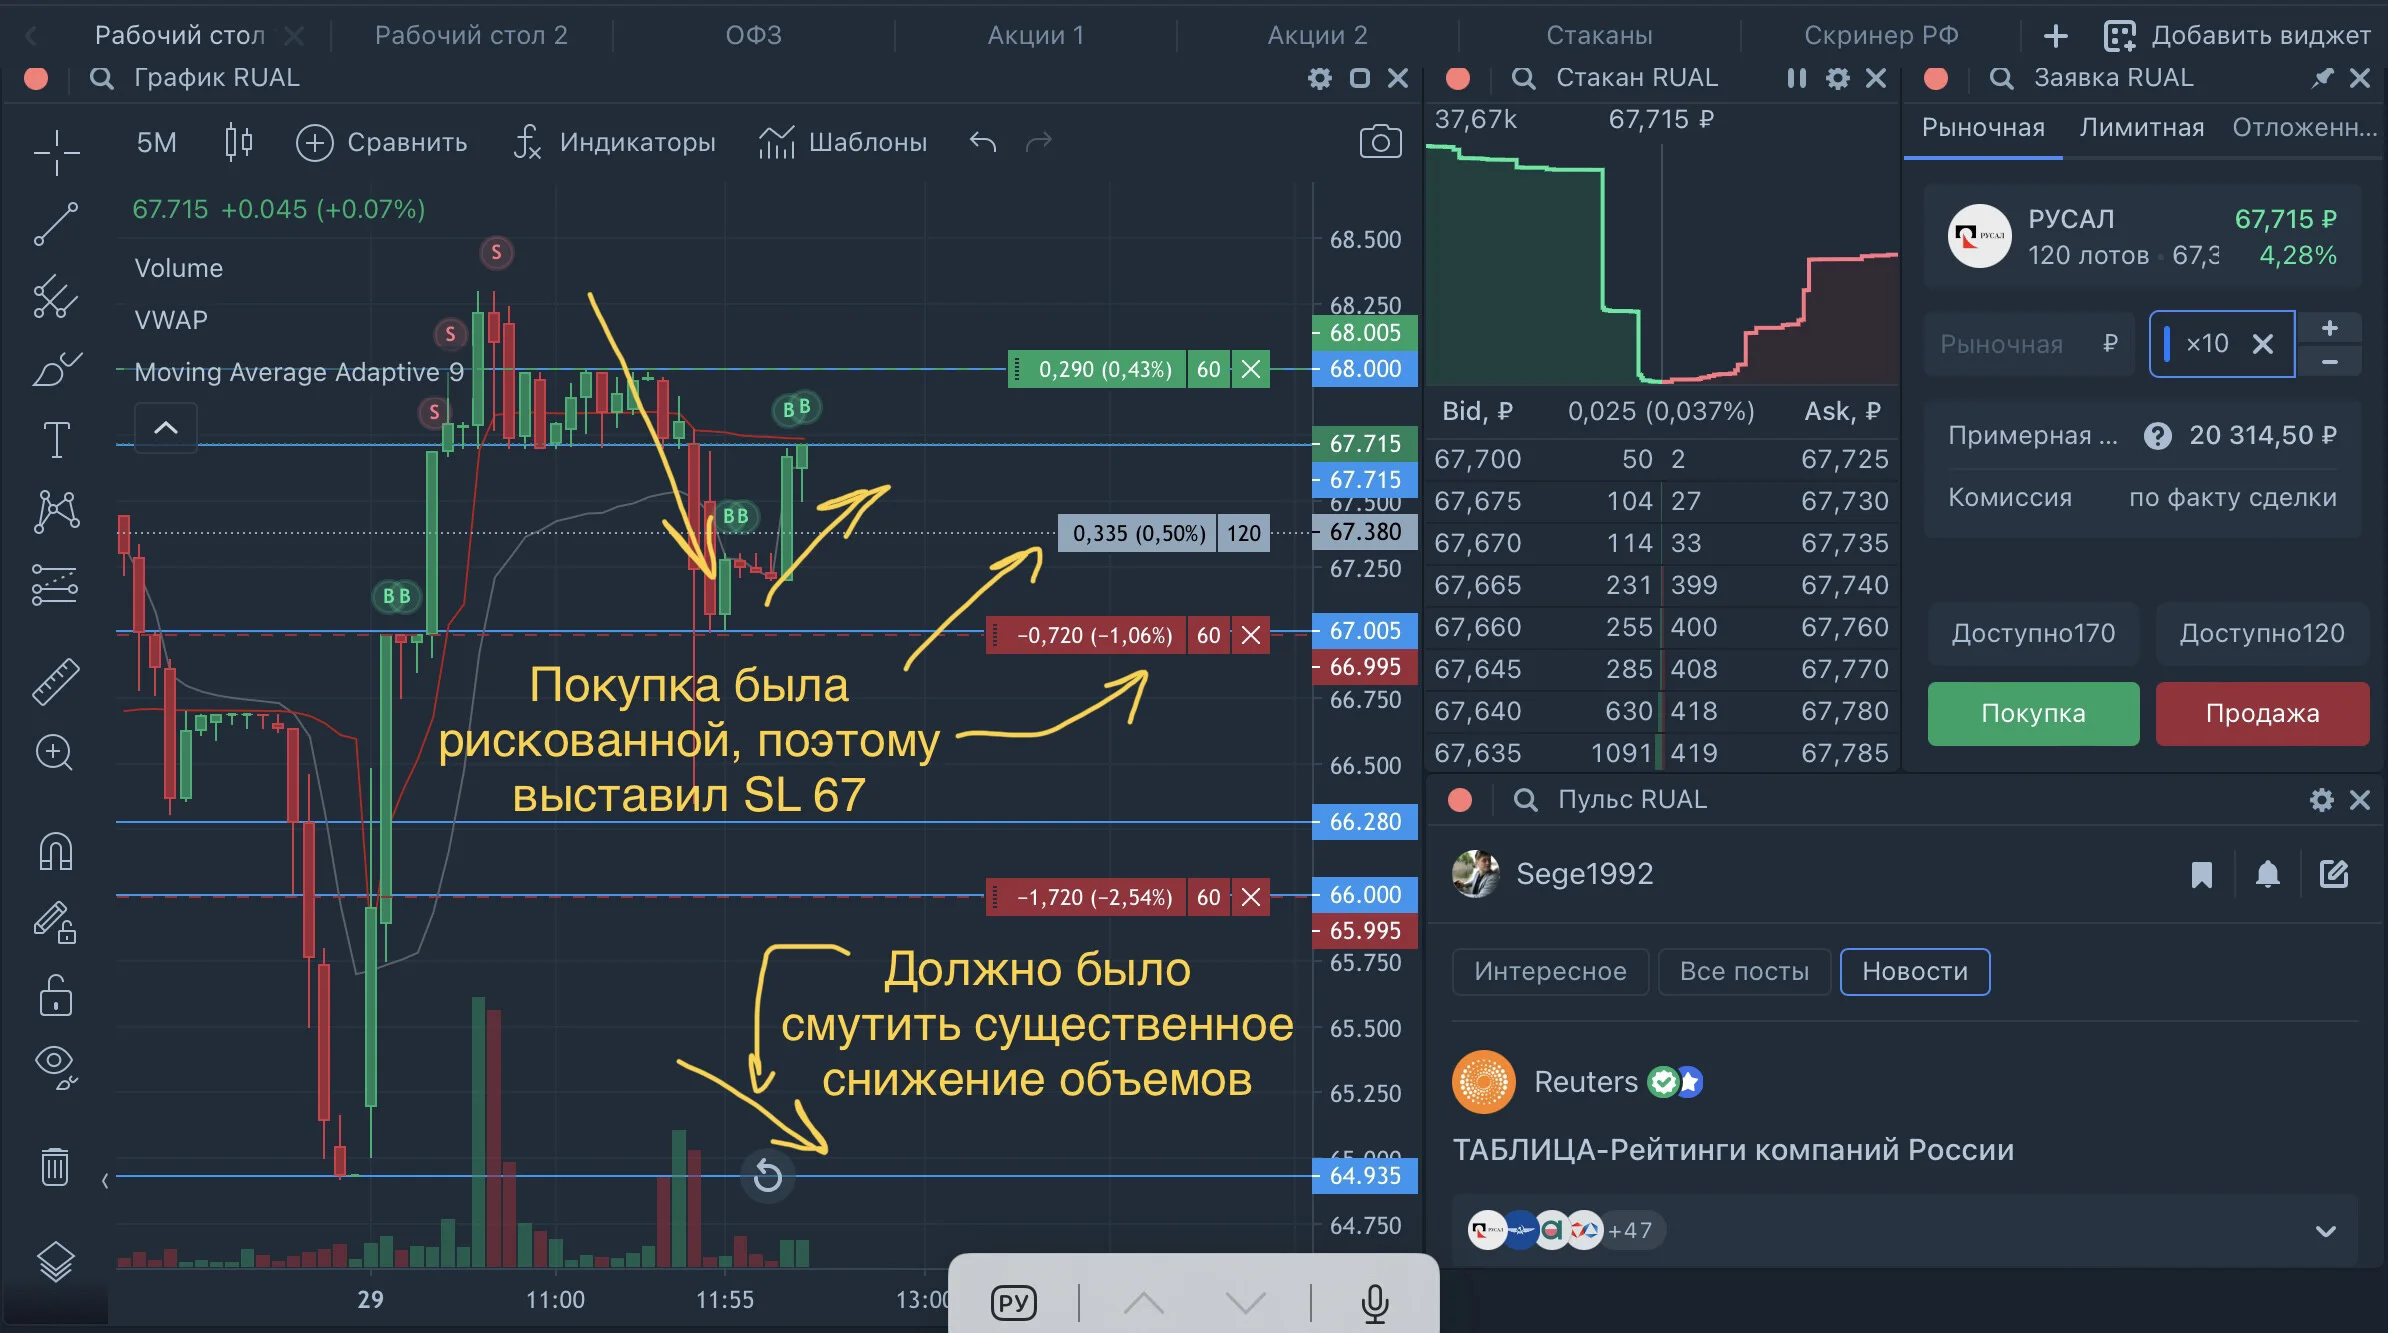Decrease lot quantity with minus

2330,361
